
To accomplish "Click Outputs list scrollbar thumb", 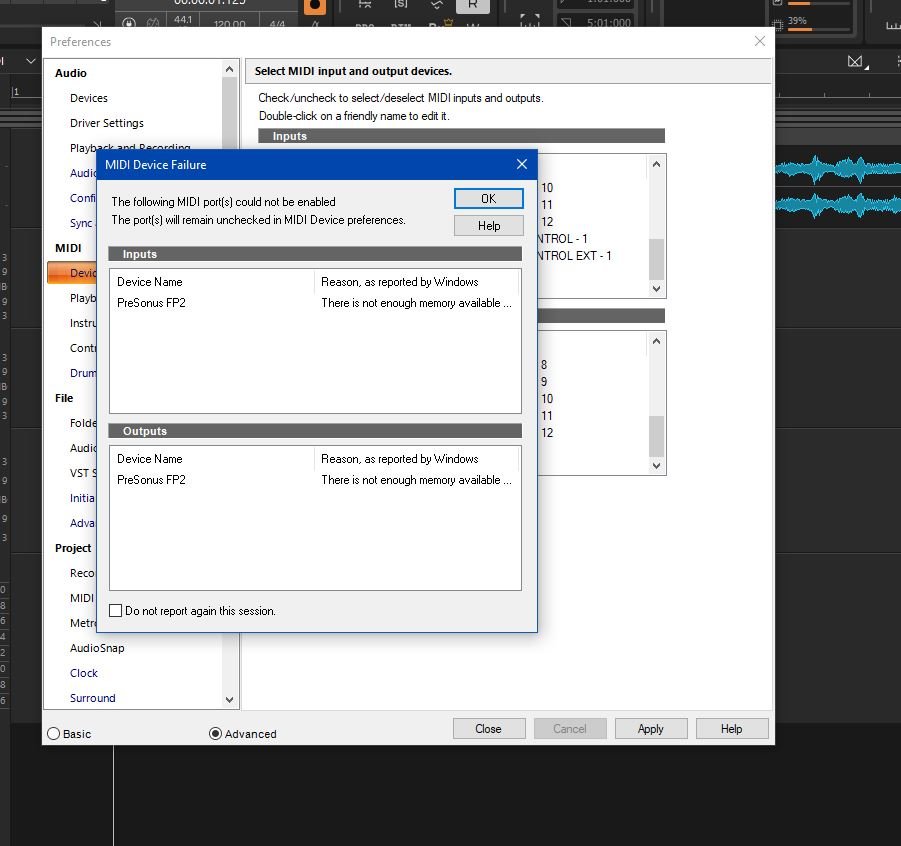I will point(656,436).
